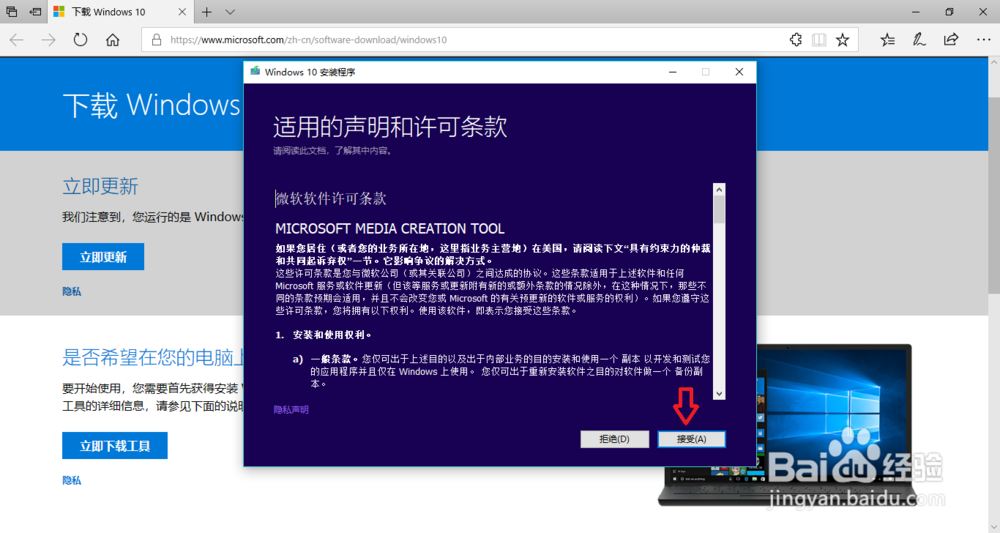Click the MICROSOFT MEDIA CREATION TOOL heading
This screenshot has height=533, width=1000.
[390, 228]
